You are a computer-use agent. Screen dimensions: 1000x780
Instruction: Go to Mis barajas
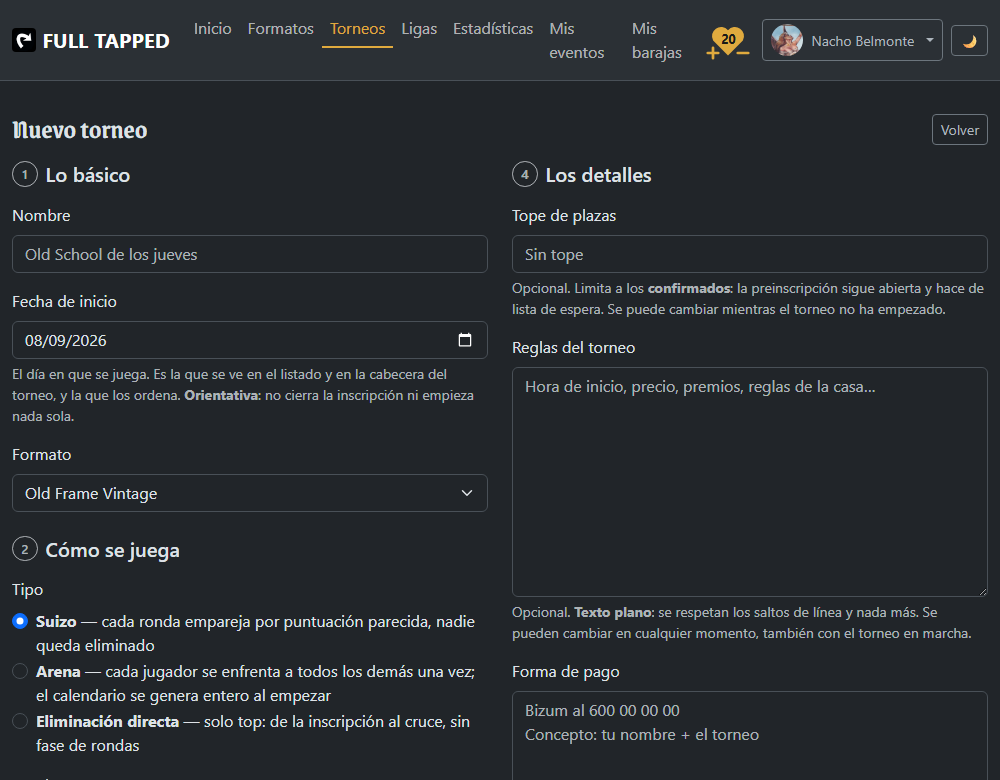(x=656, y=40)
